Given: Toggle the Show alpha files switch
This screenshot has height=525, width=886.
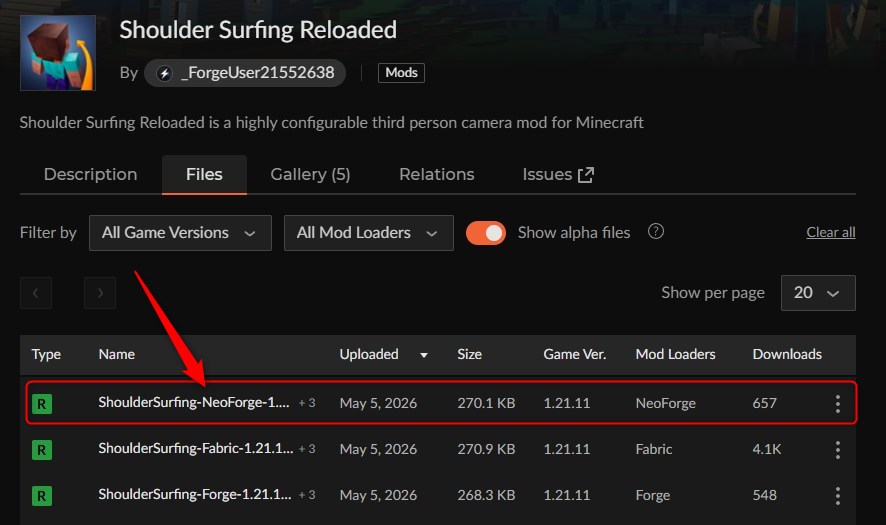Looking at the screenshot, I should [486, 233].
